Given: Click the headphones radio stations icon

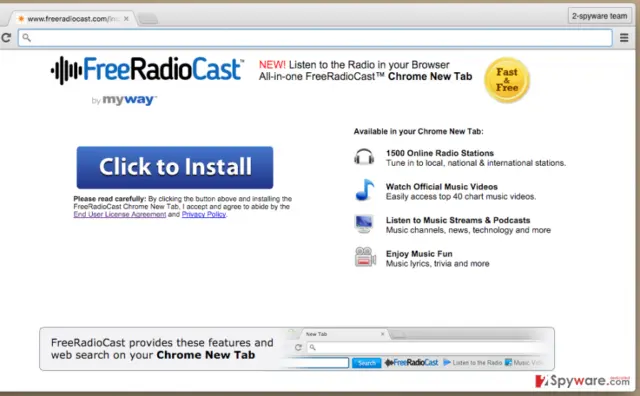Looking at the screenshot, I should pyautogui.click(x=364, y=157).
